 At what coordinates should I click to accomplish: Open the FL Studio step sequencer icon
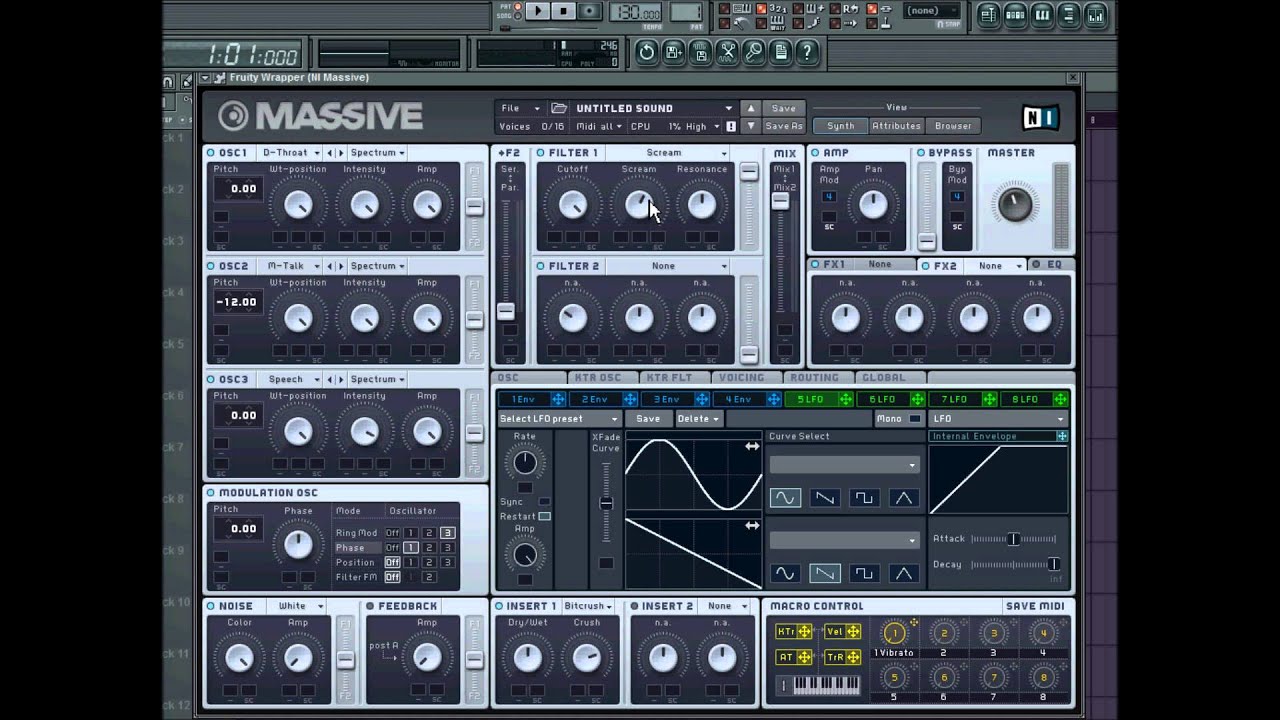1016,14
